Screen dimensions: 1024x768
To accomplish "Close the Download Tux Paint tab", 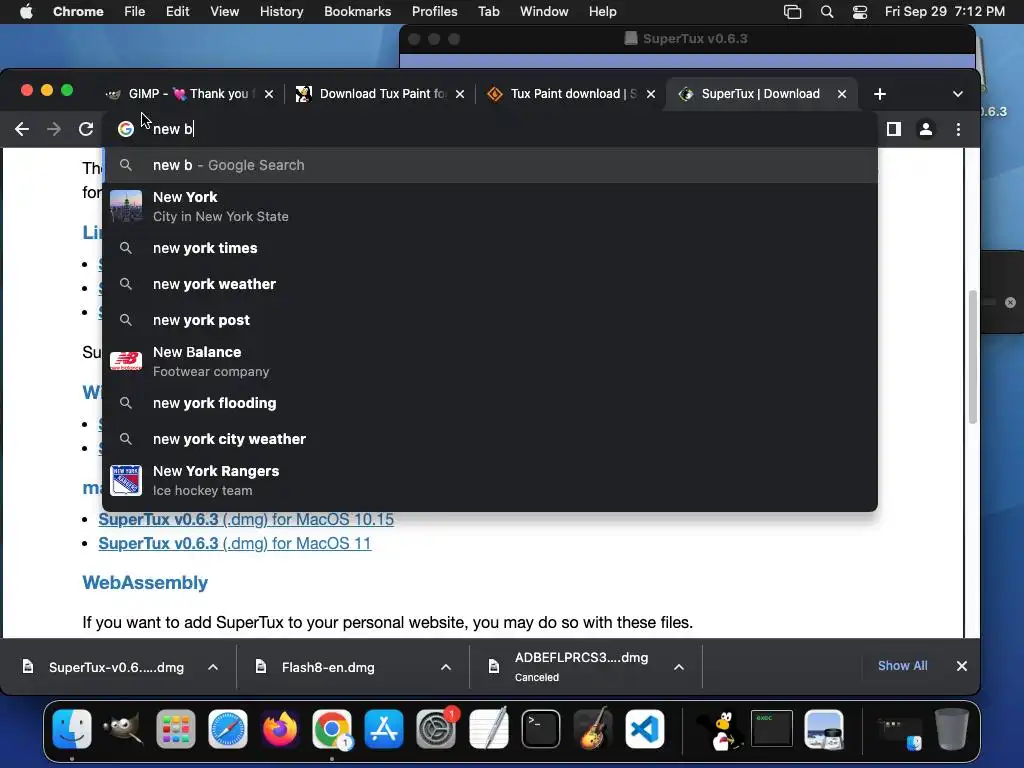I will tap(460, 94).
